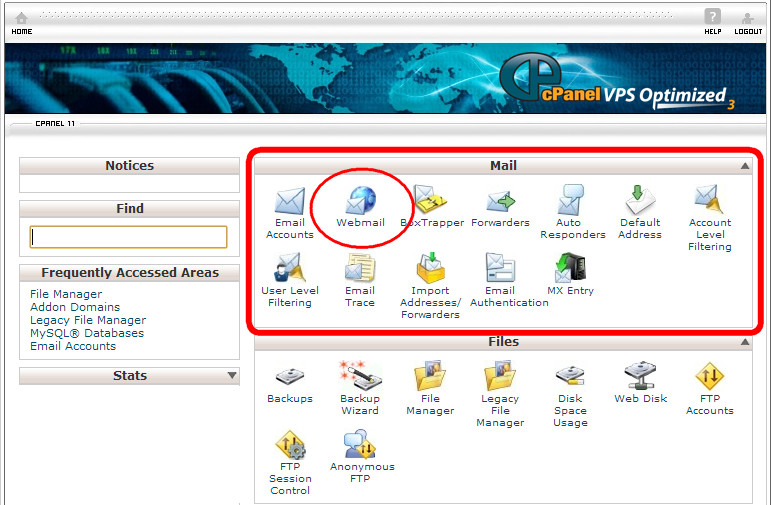Click into the Find search field
The image size is (771, 505).
[128, 237]
